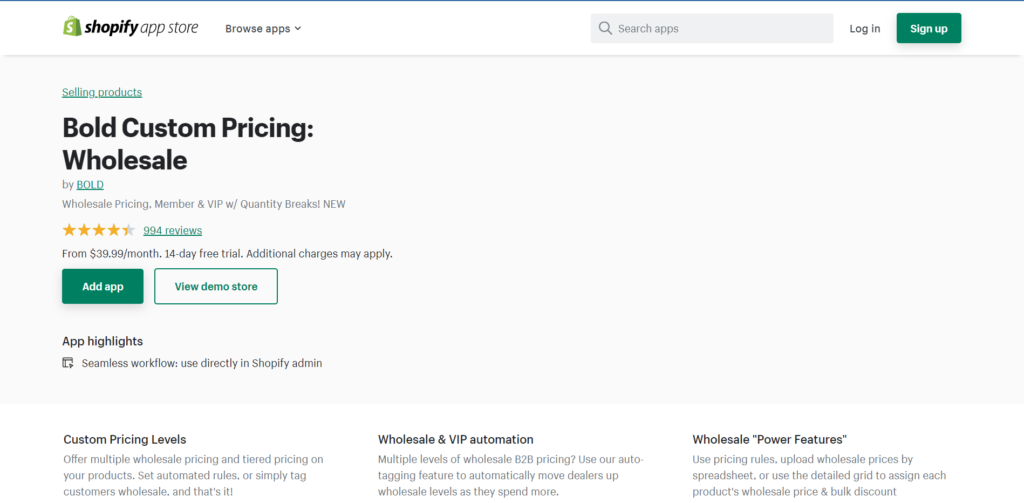Click the Seamless workflow admin icon
1024x503 pixels.
click(68, 363)
